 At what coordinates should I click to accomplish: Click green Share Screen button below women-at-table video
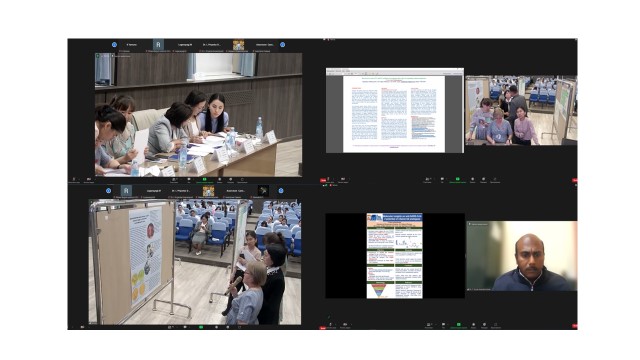tap(204, 179)
